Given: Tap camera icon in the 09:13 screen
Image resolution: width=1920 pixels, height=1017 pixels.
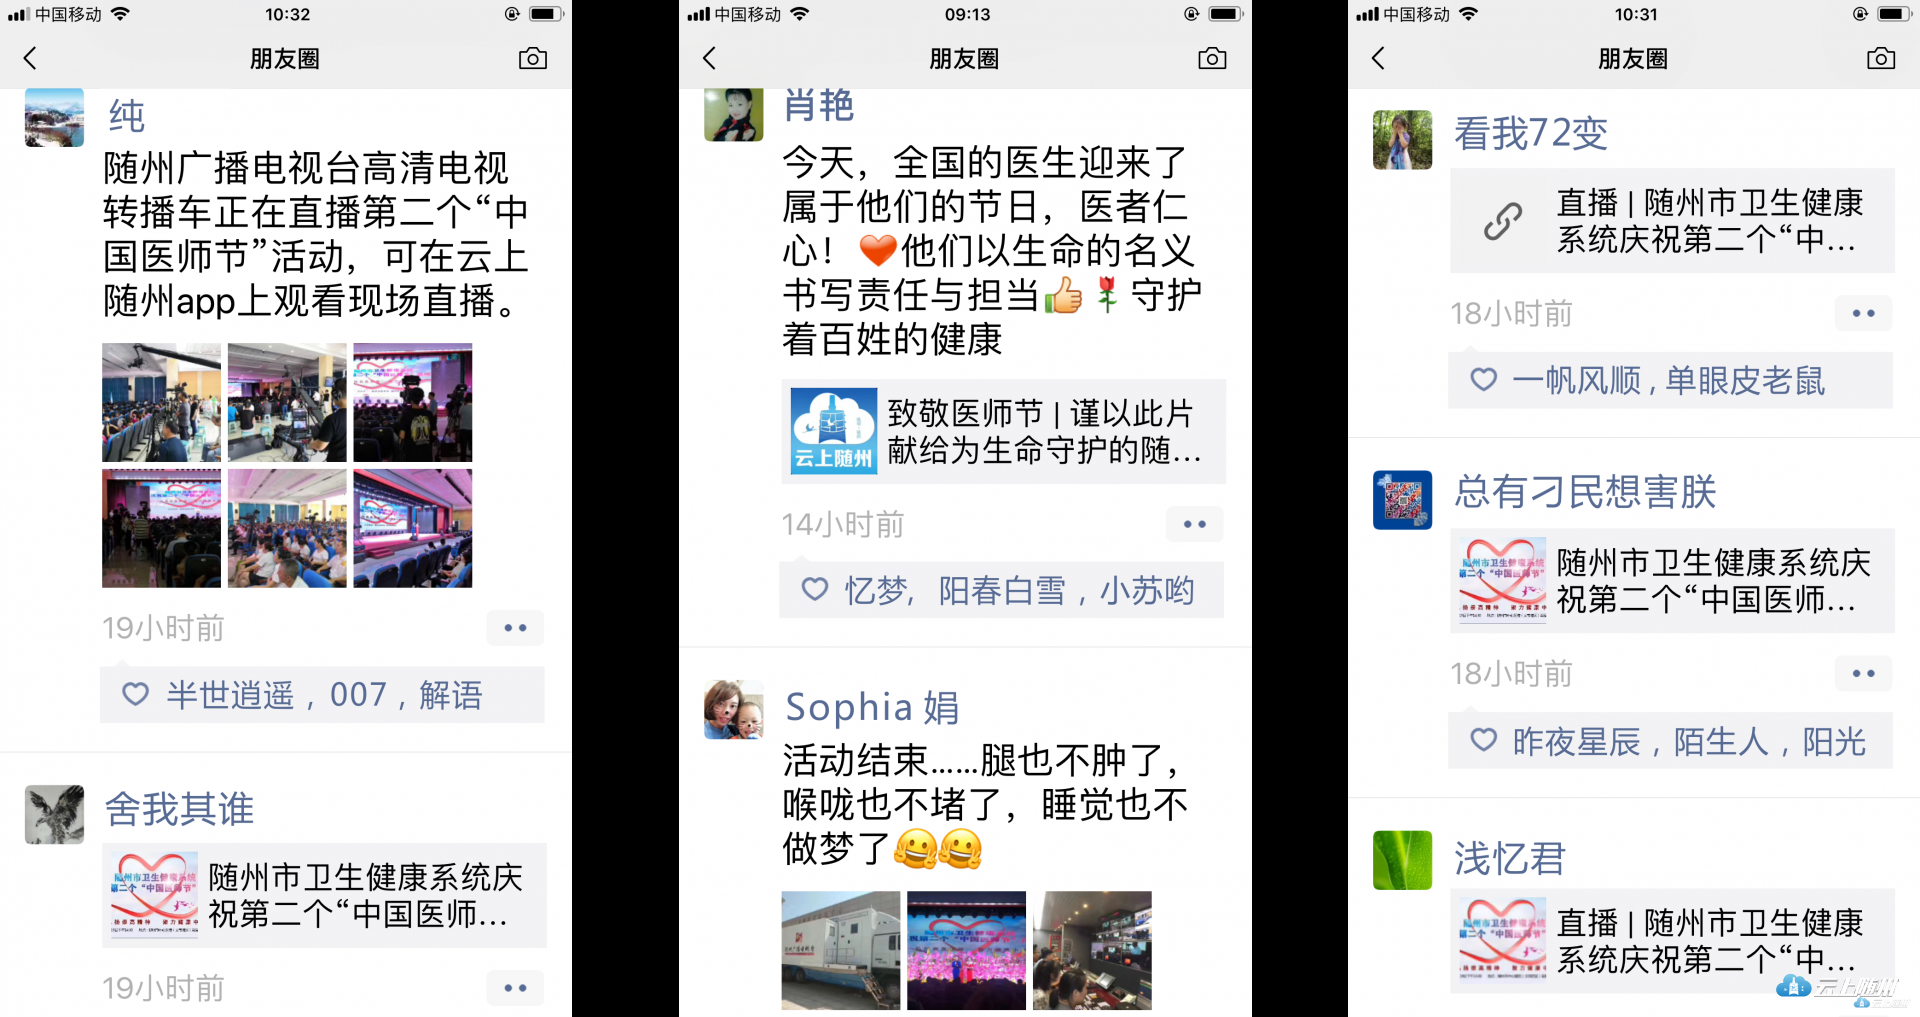Looking at the screenshot, I should click(x=1212, y=59).
